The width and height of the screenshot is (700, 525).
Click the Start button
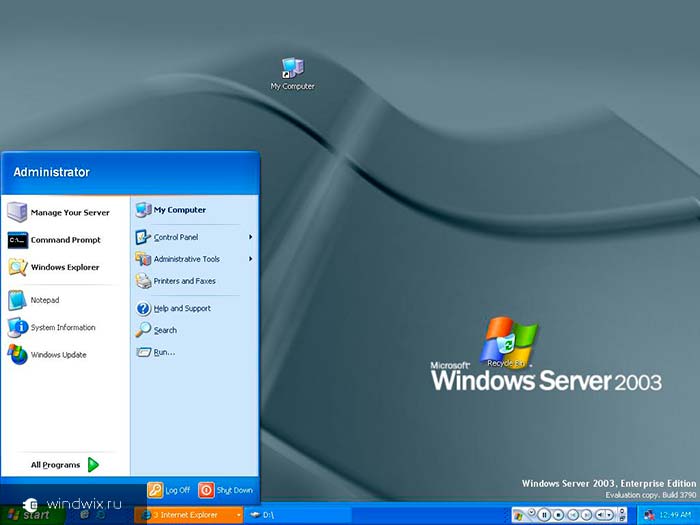(31, 515)
